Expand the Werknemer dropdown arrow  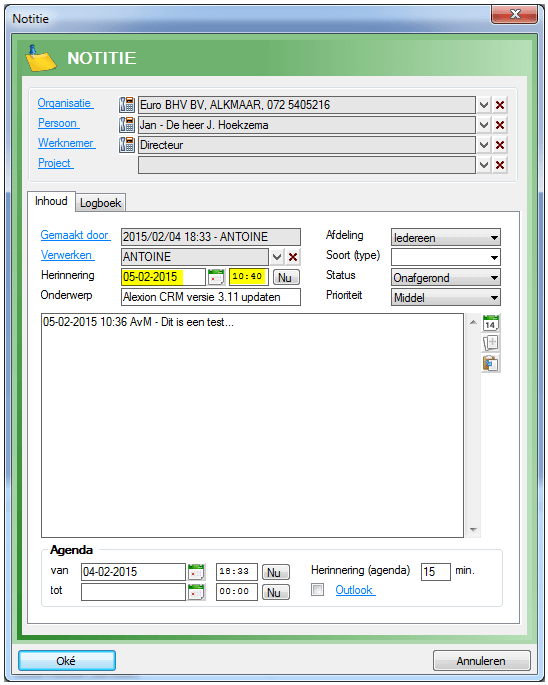coord(483,145)
